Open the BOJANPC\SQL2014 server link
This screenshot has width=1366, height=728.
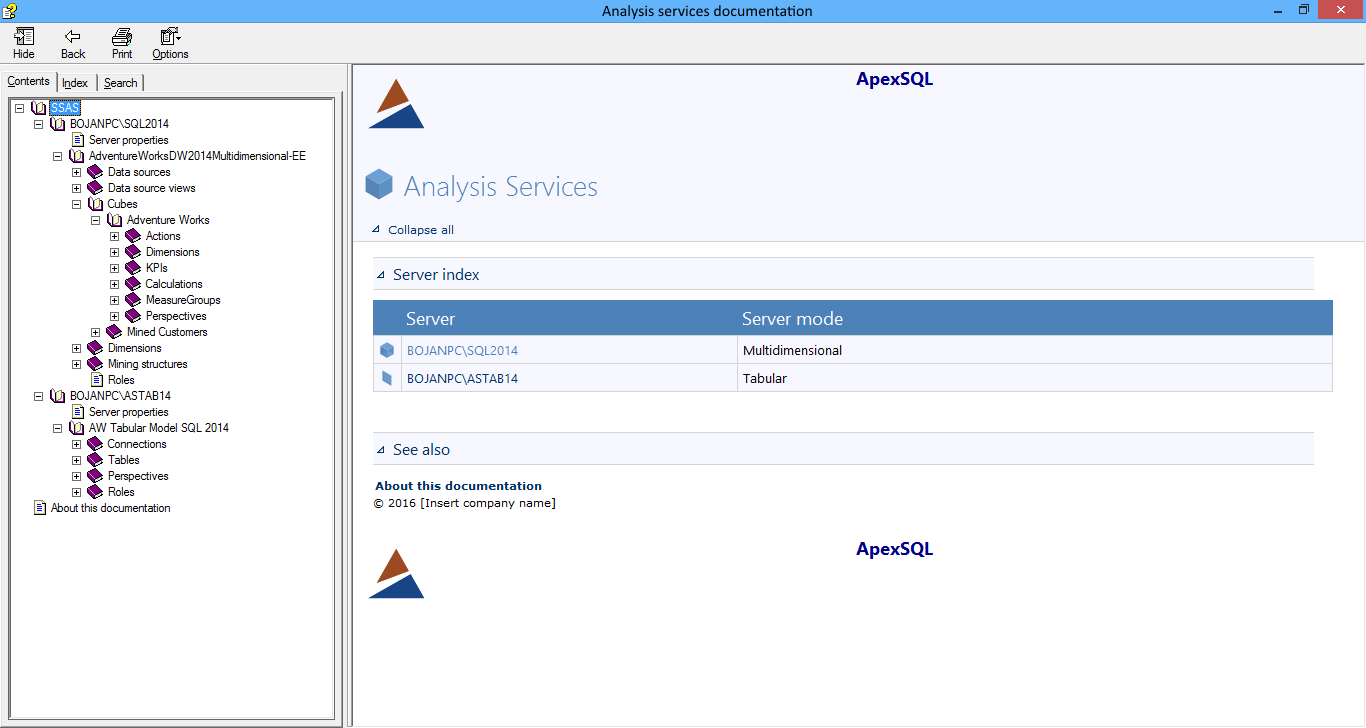pos(462,351)
